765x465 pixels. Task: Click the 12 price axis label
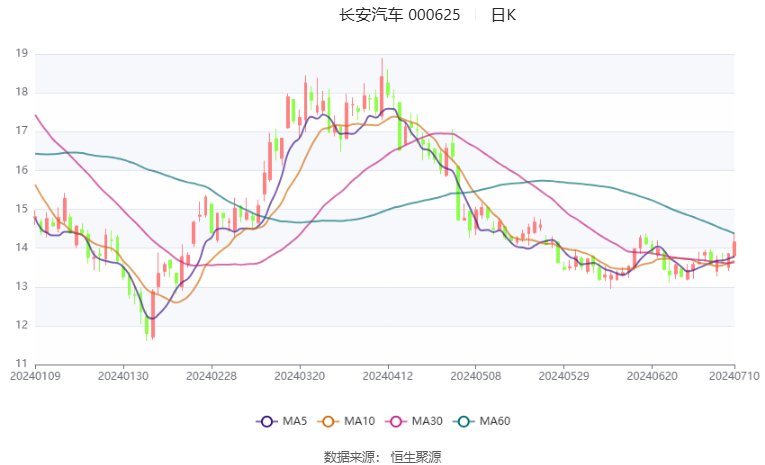coord(21,325)
